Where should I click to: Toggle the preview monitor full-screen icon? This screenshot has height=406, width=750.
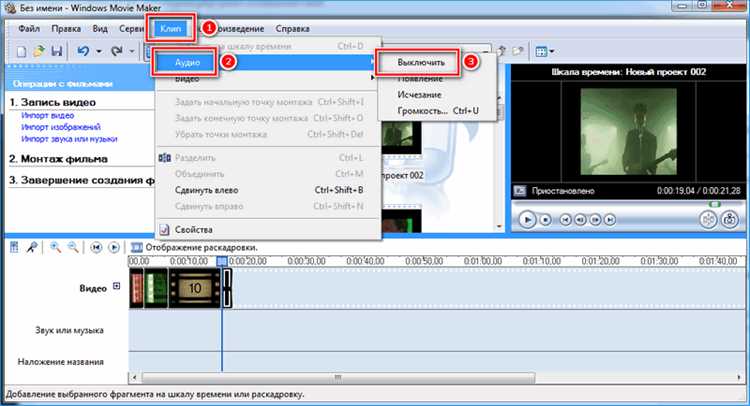click(x=519, y=191)
